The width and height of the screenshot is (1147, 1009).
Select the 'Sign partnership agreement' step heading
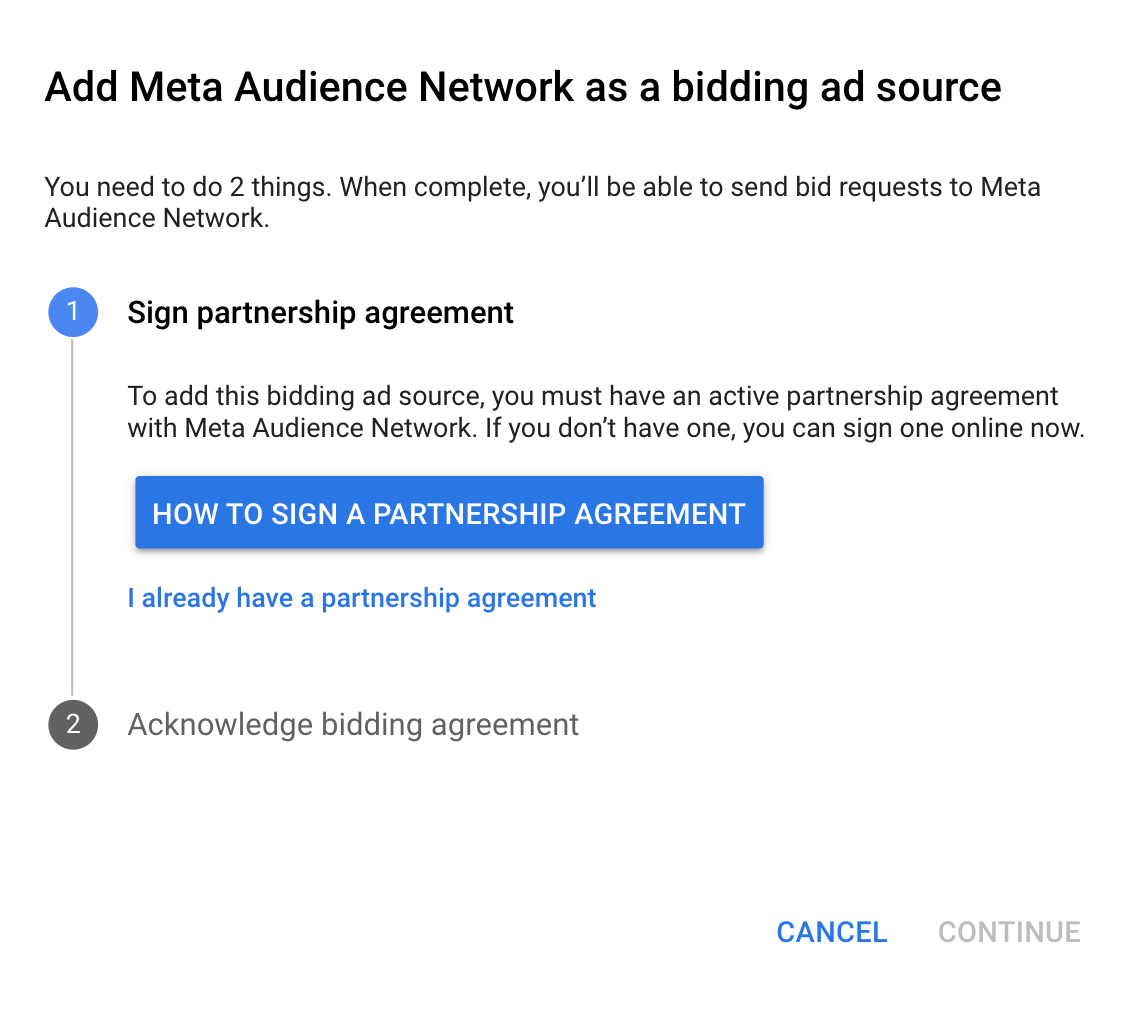tap(320, 313)
